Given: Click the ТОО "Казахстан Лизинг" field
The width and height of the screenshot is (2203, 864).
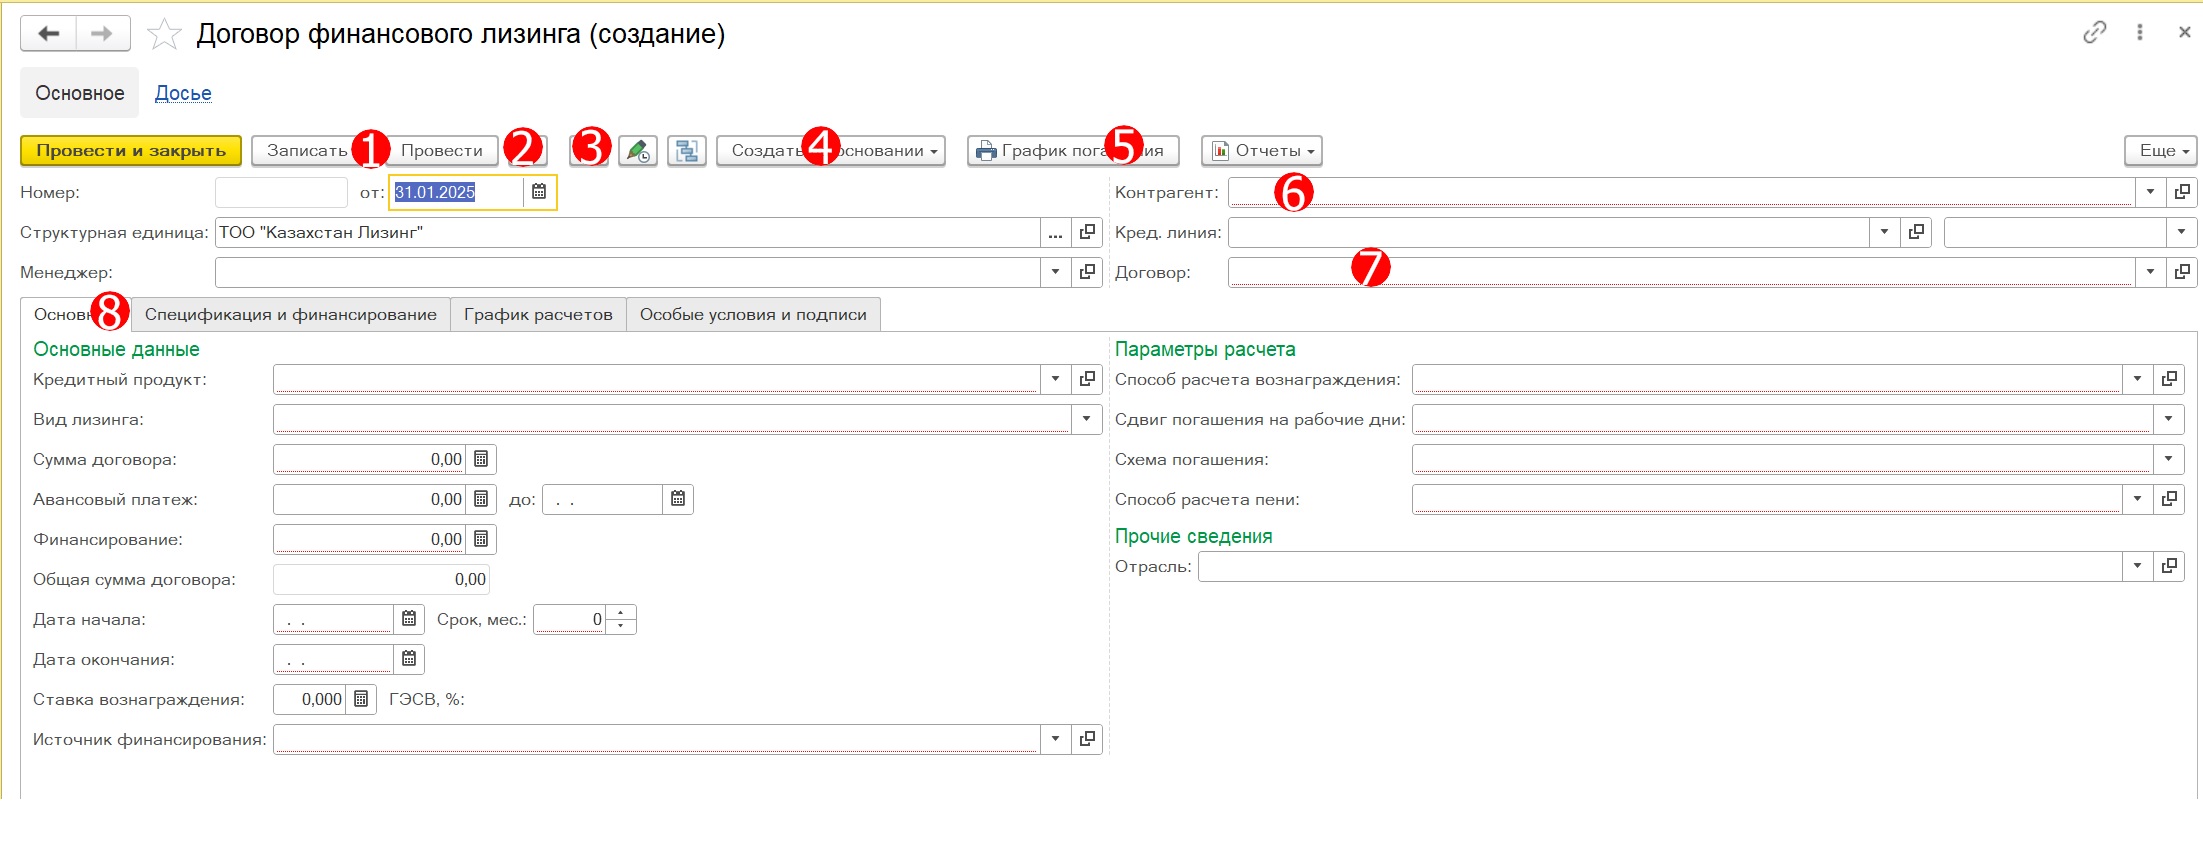Looking at the screenshot, I should click(x=627, y=233).
